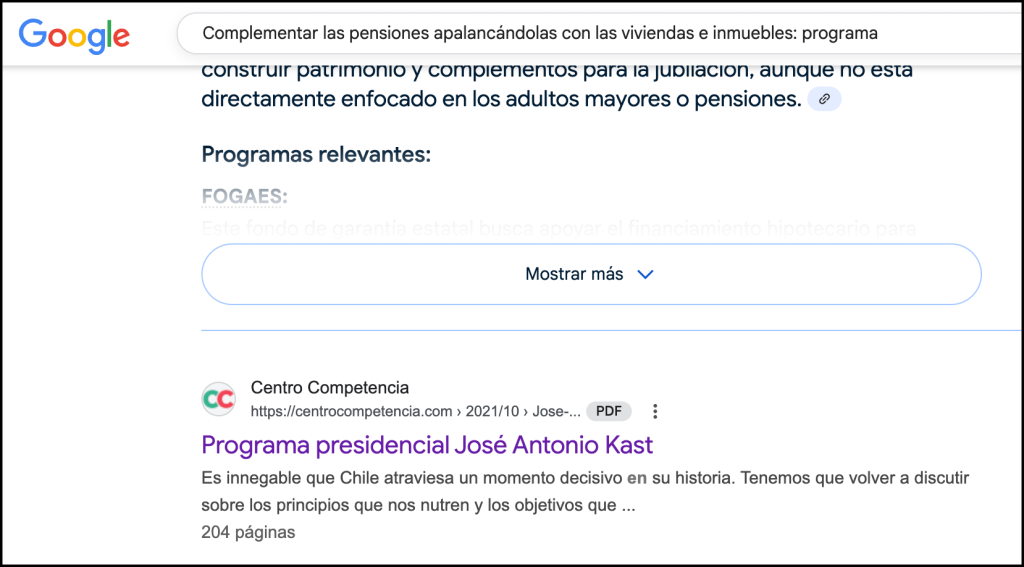
Task: Click the blue chevron beside Mostrar más
Action: click(x=645, y=274)
